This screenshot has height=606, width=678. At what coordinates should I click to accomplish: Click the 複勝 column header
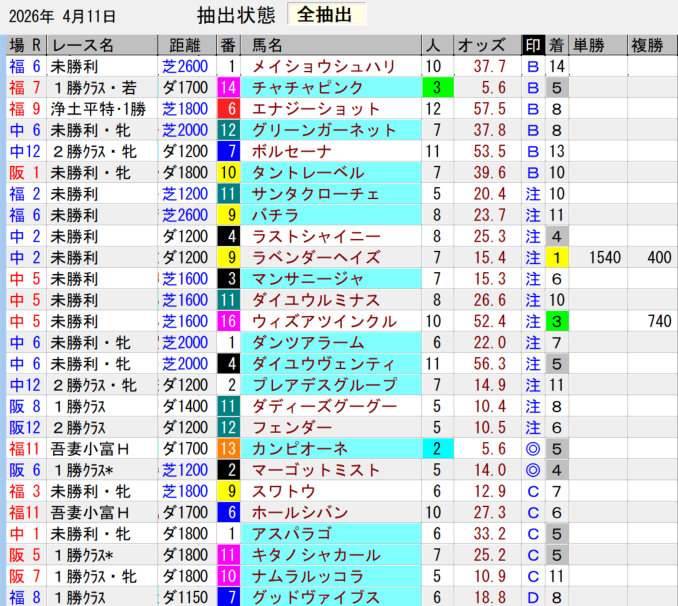(x=652, y=45)
